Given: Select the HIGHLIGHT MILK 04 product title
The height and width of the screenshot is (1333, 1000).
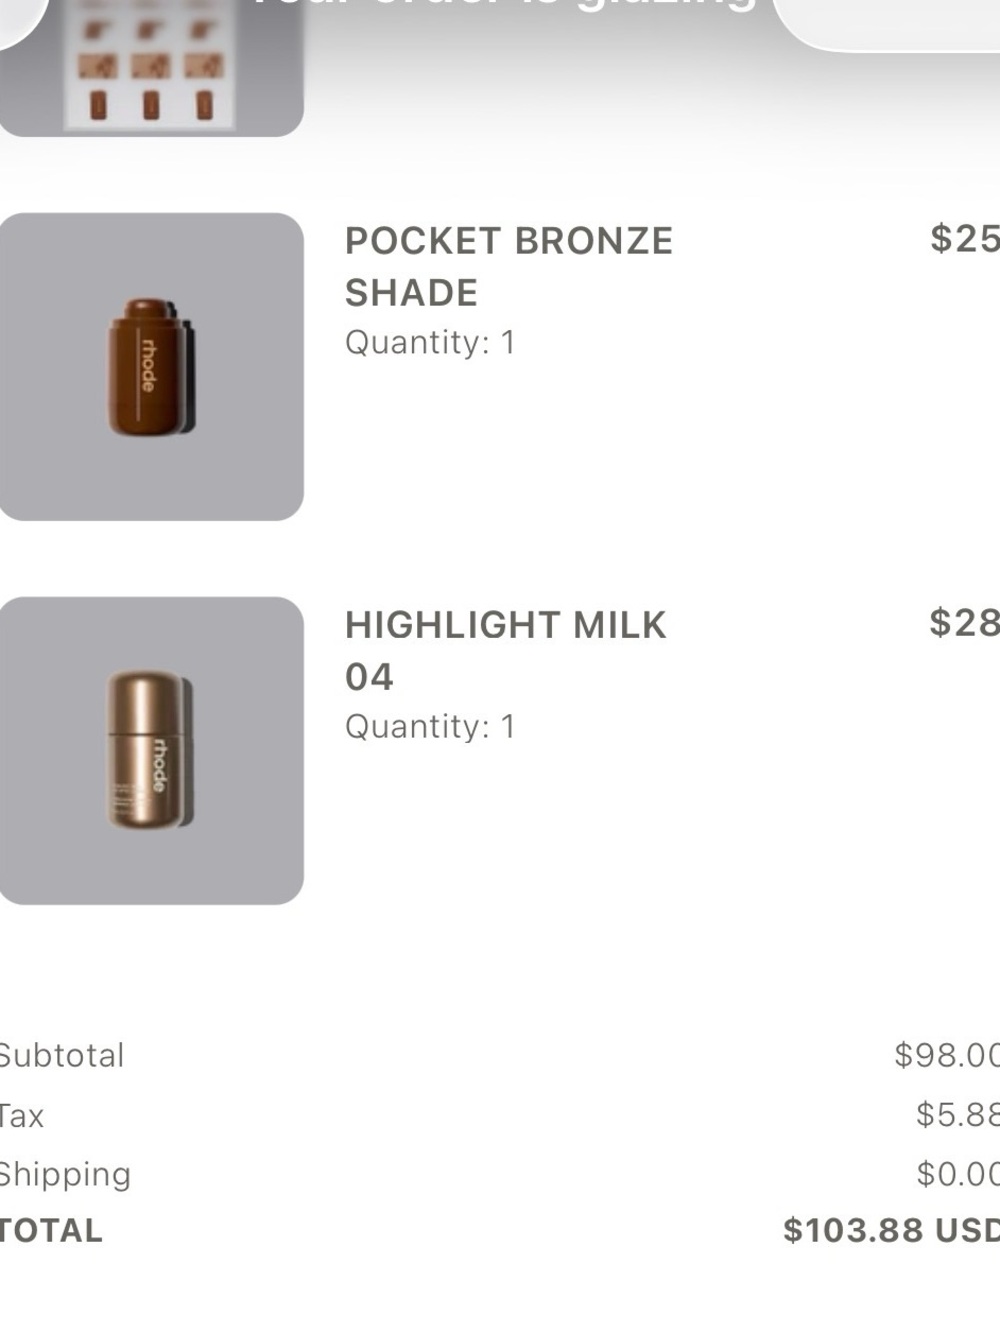Looking at the screenshot, I should (506, 651).
